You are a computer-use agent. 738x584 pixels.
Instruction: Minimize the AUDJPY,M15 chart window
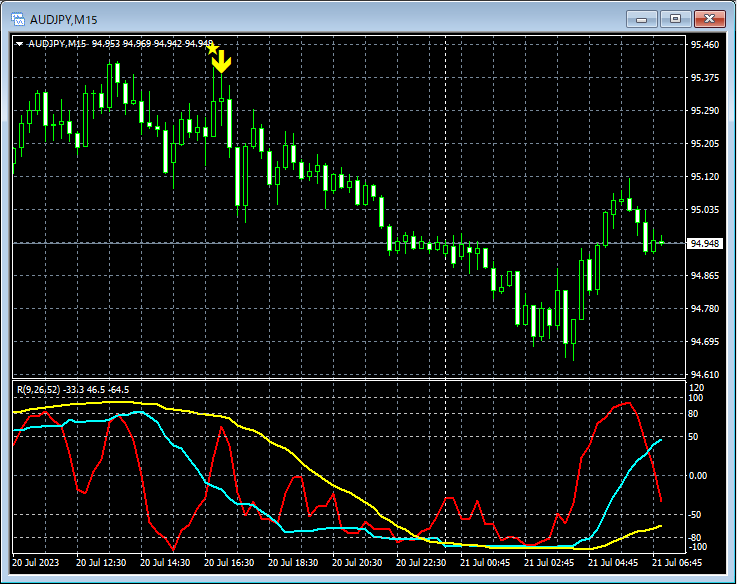[642, 19]
